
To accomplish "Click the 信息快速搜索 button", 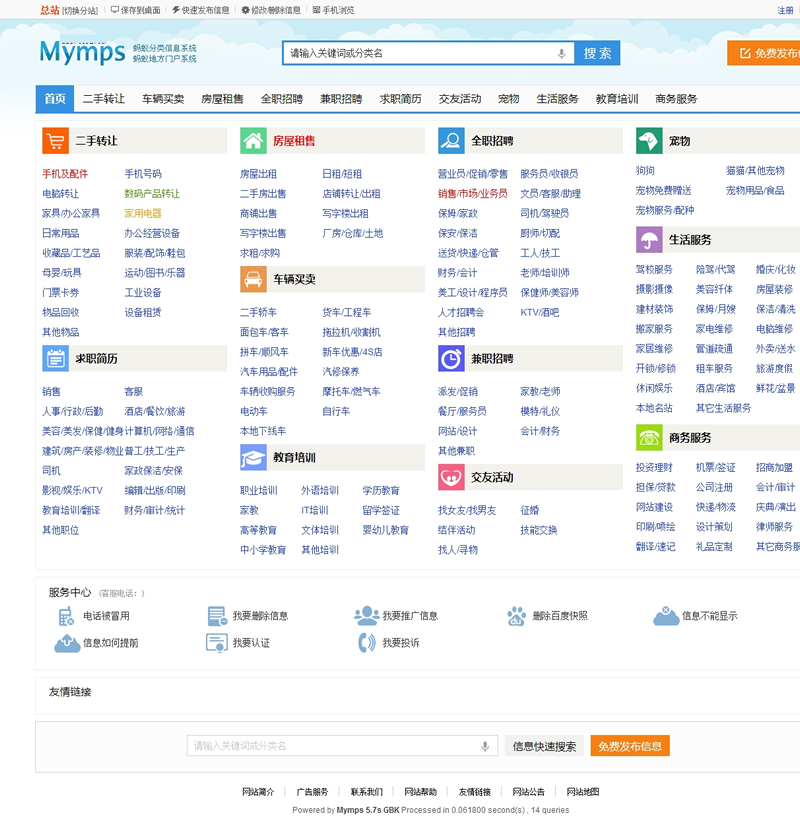I will pyautogui.click(x=544, y=746).
